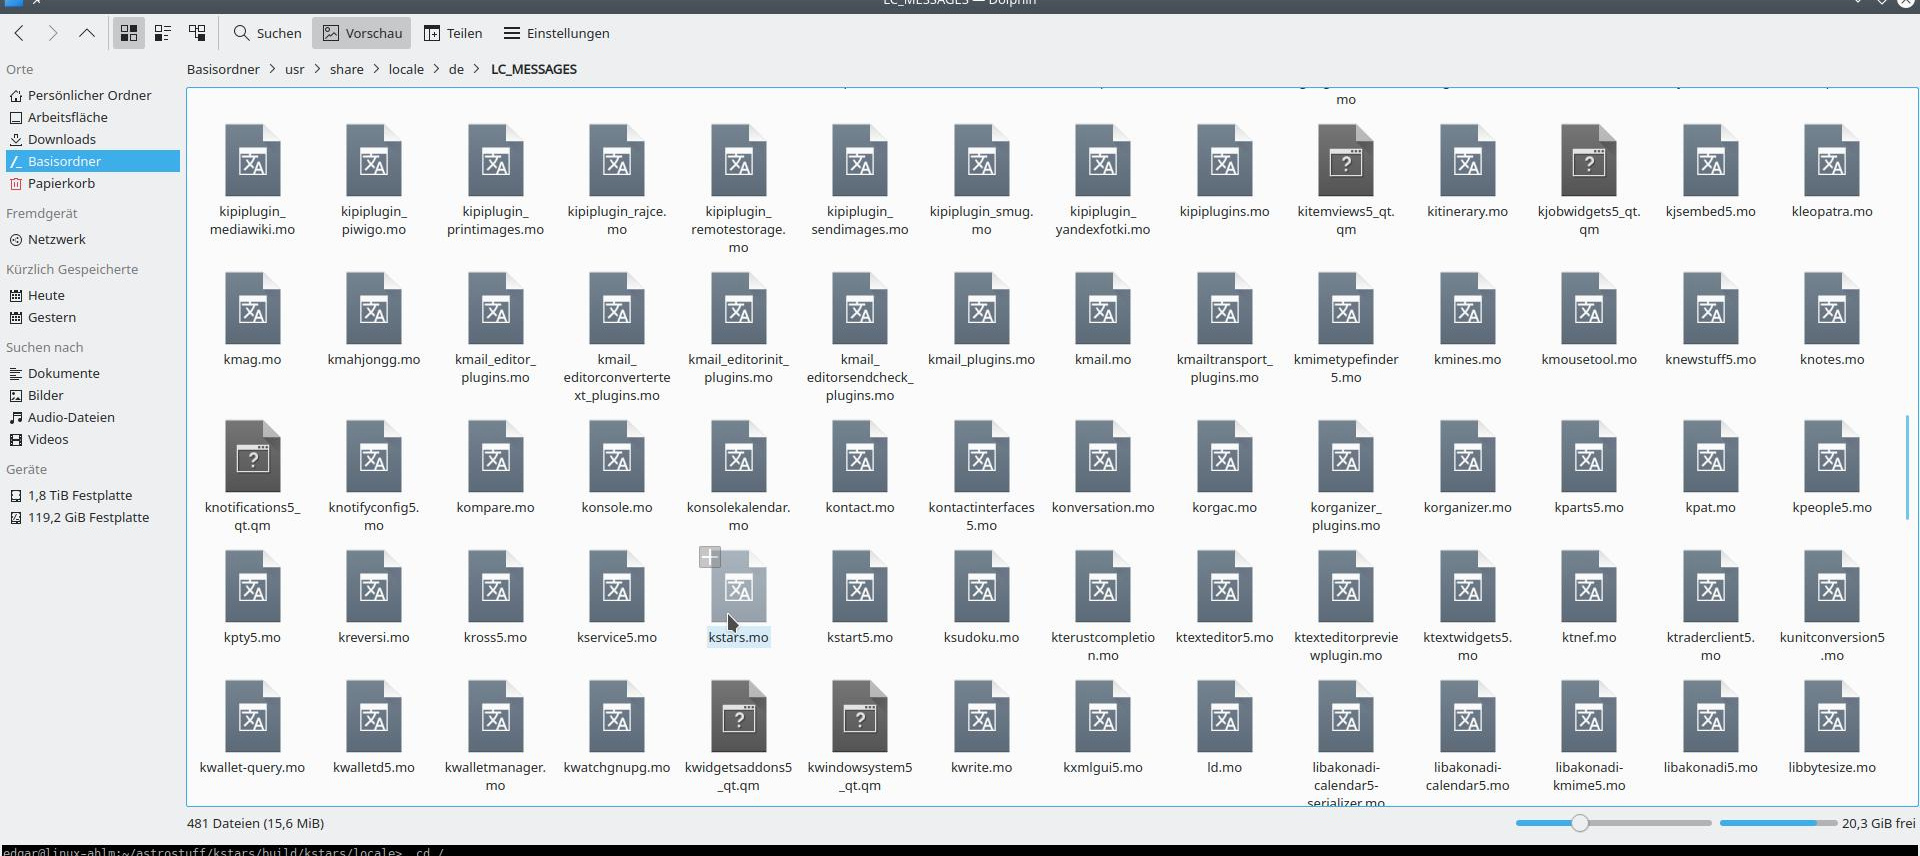Switch to details tree view mode

pyautogui.click(x=197, y=33)
